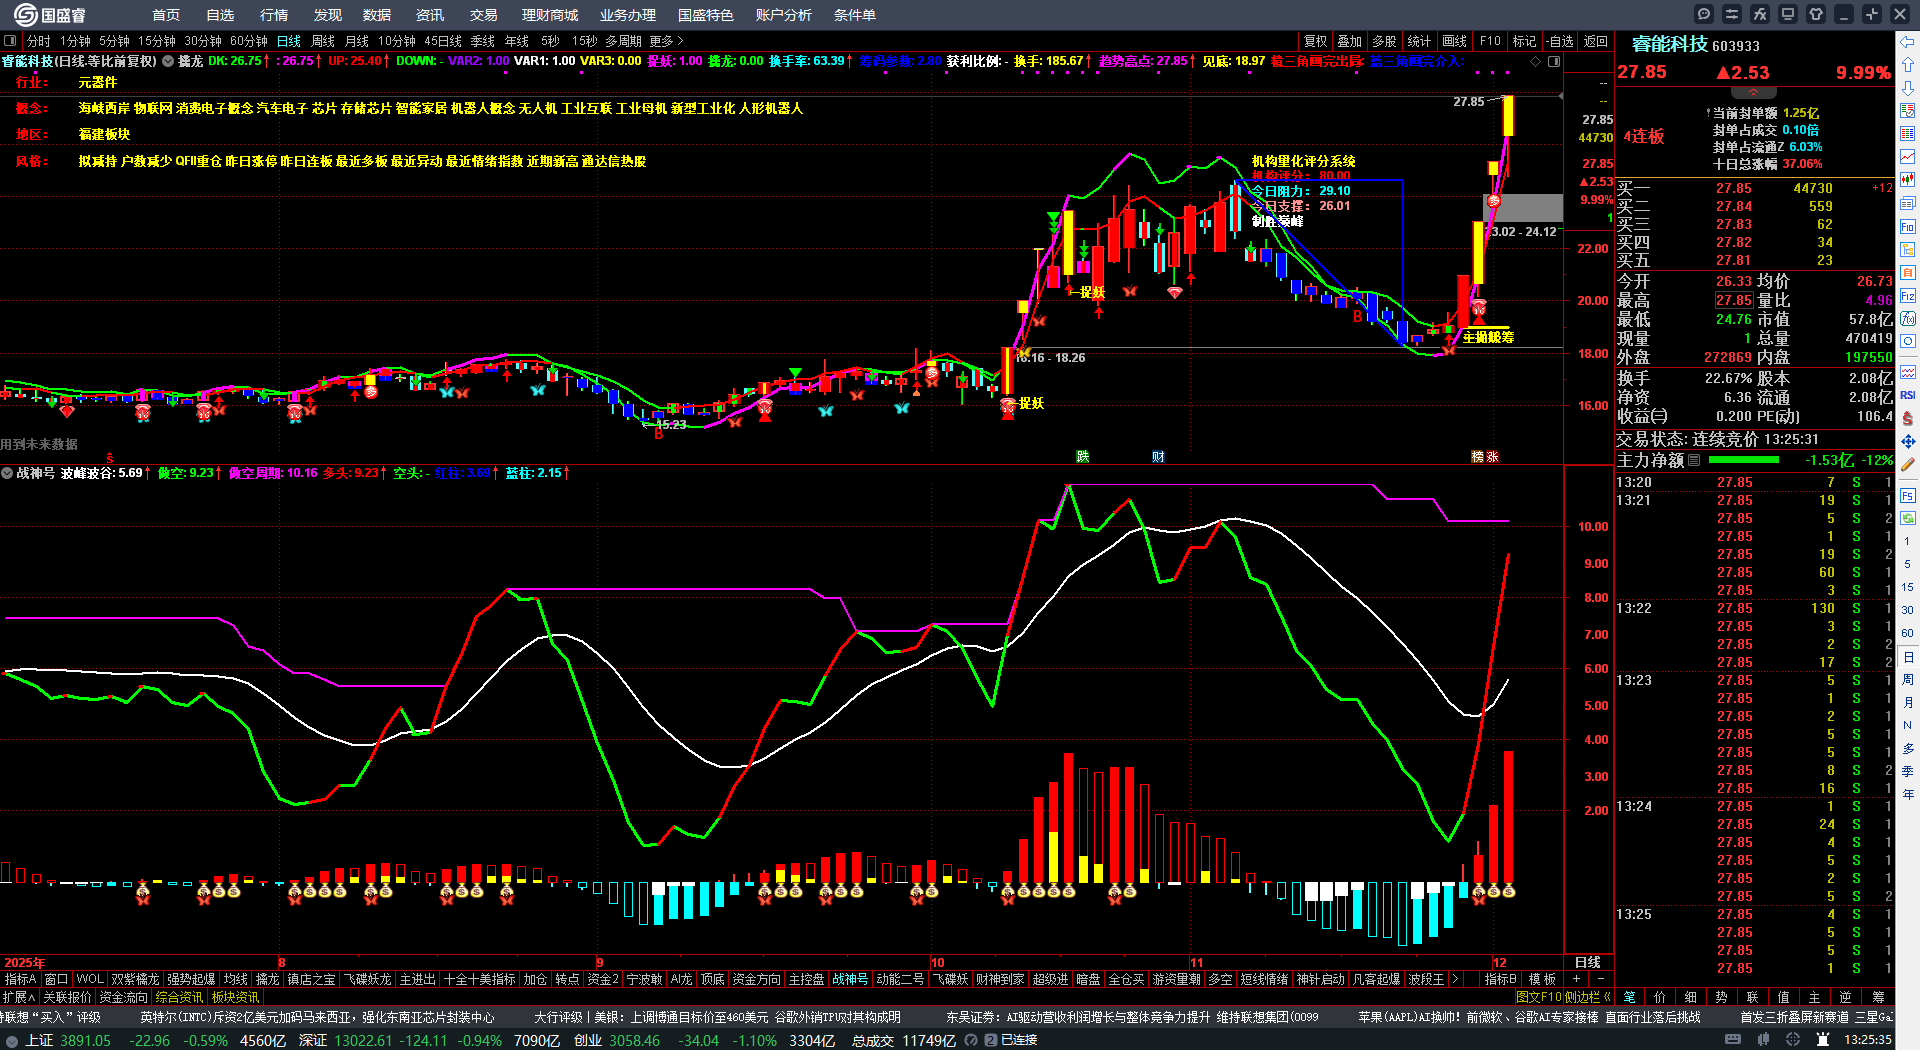Toggle 叠加 overlay option in chart toolbar

[1349, 41]
